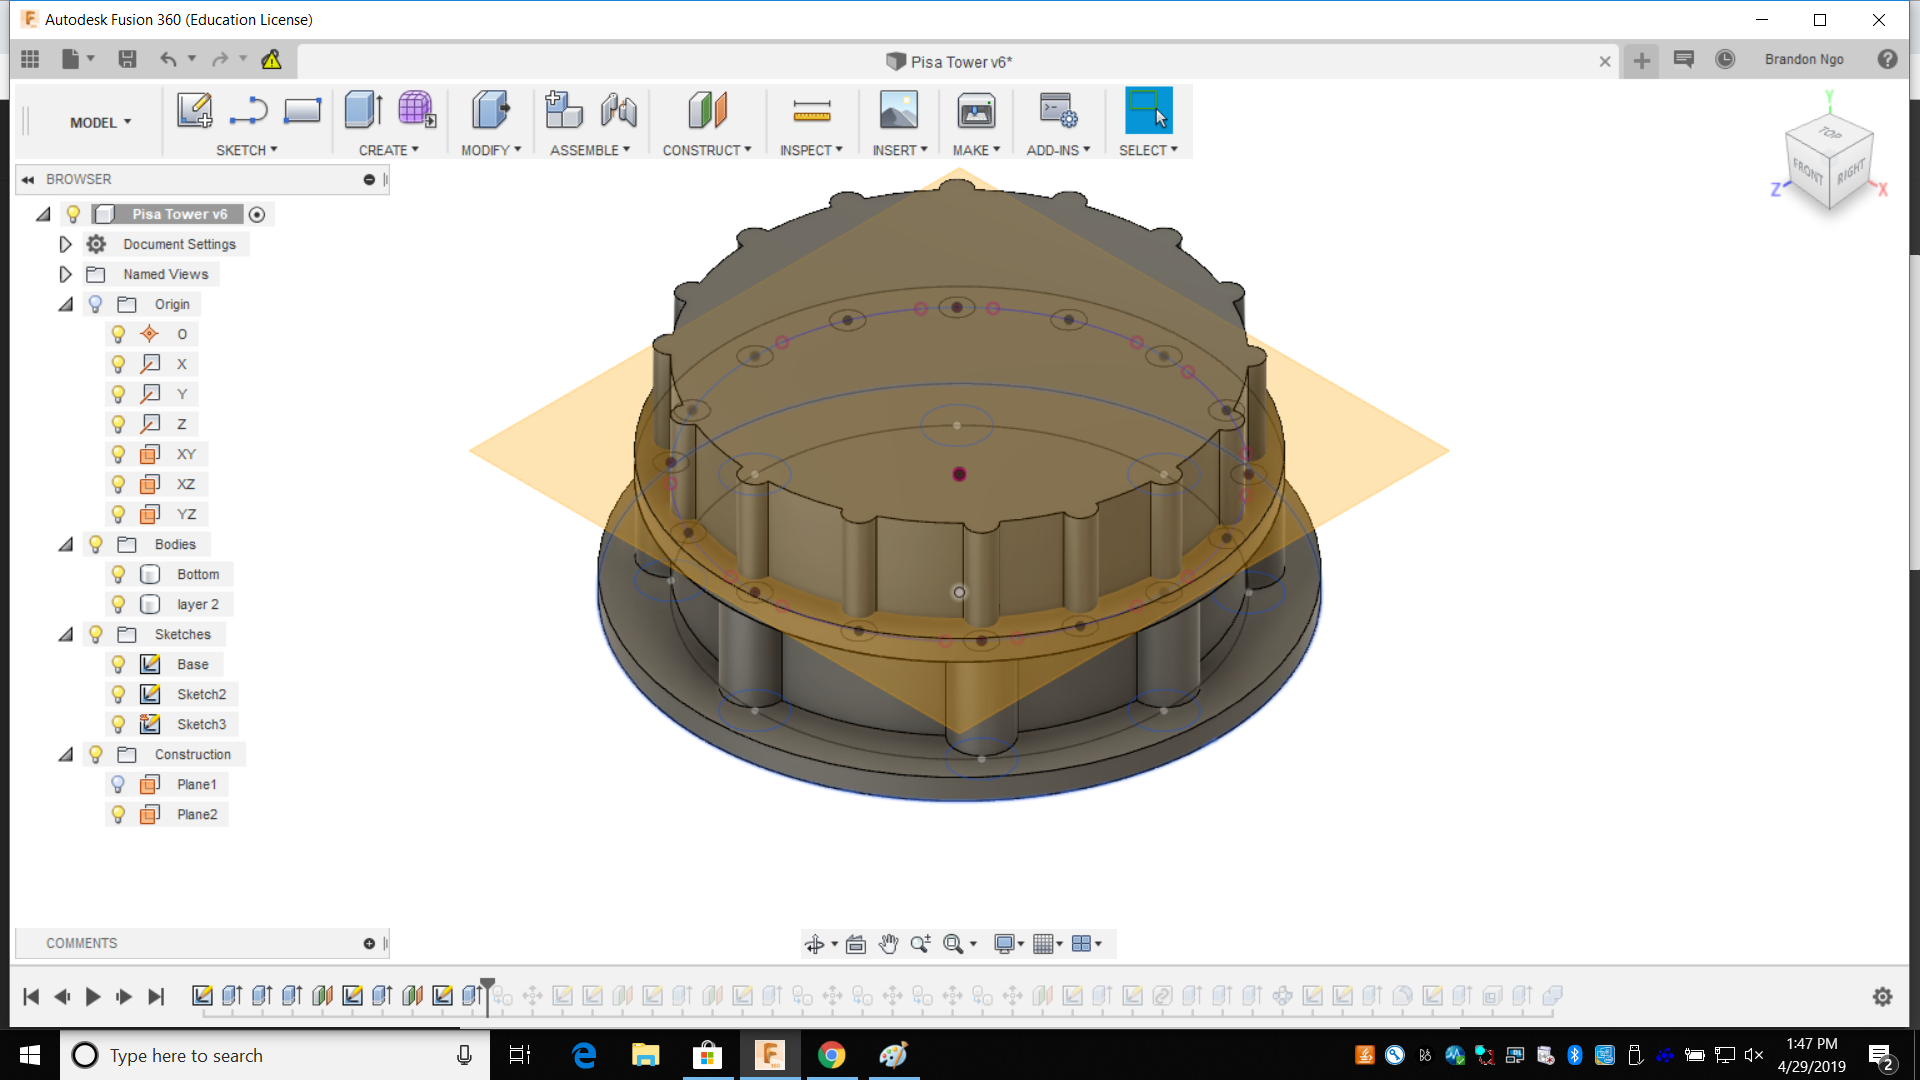Click the Measure inspect tool
The height and width of the screenshot is (1080, 1920).
click(812, 111)
